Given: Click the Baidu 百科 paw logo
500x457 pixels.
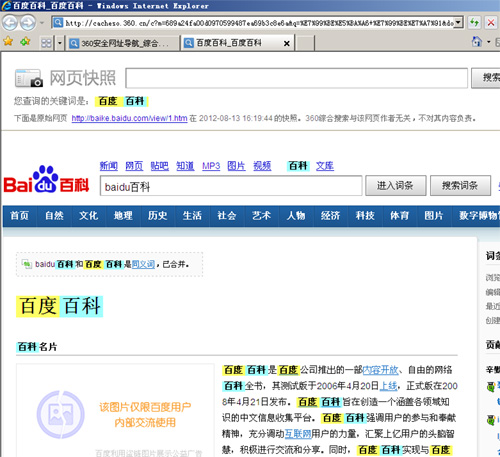Looking at the screenshot, I should coord(46,179).
